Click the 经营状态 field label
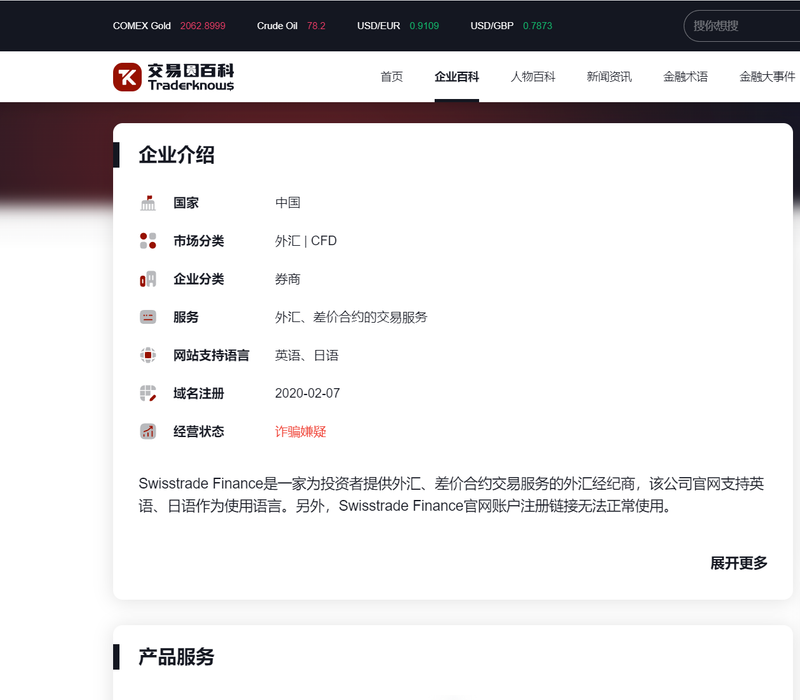This screenshot has width=800, height=700. click(x=198, y=432)
